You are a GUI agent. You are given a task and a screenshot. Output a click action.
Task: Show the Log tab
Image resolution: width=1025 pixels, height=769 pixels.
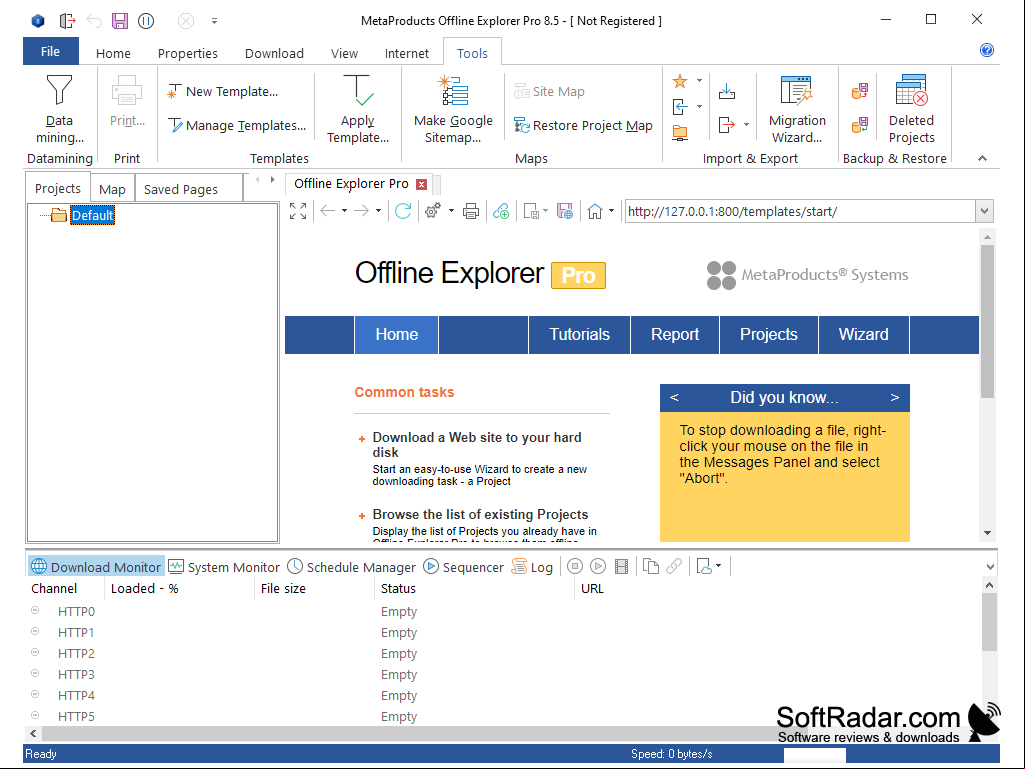click(x=532, y=567)
